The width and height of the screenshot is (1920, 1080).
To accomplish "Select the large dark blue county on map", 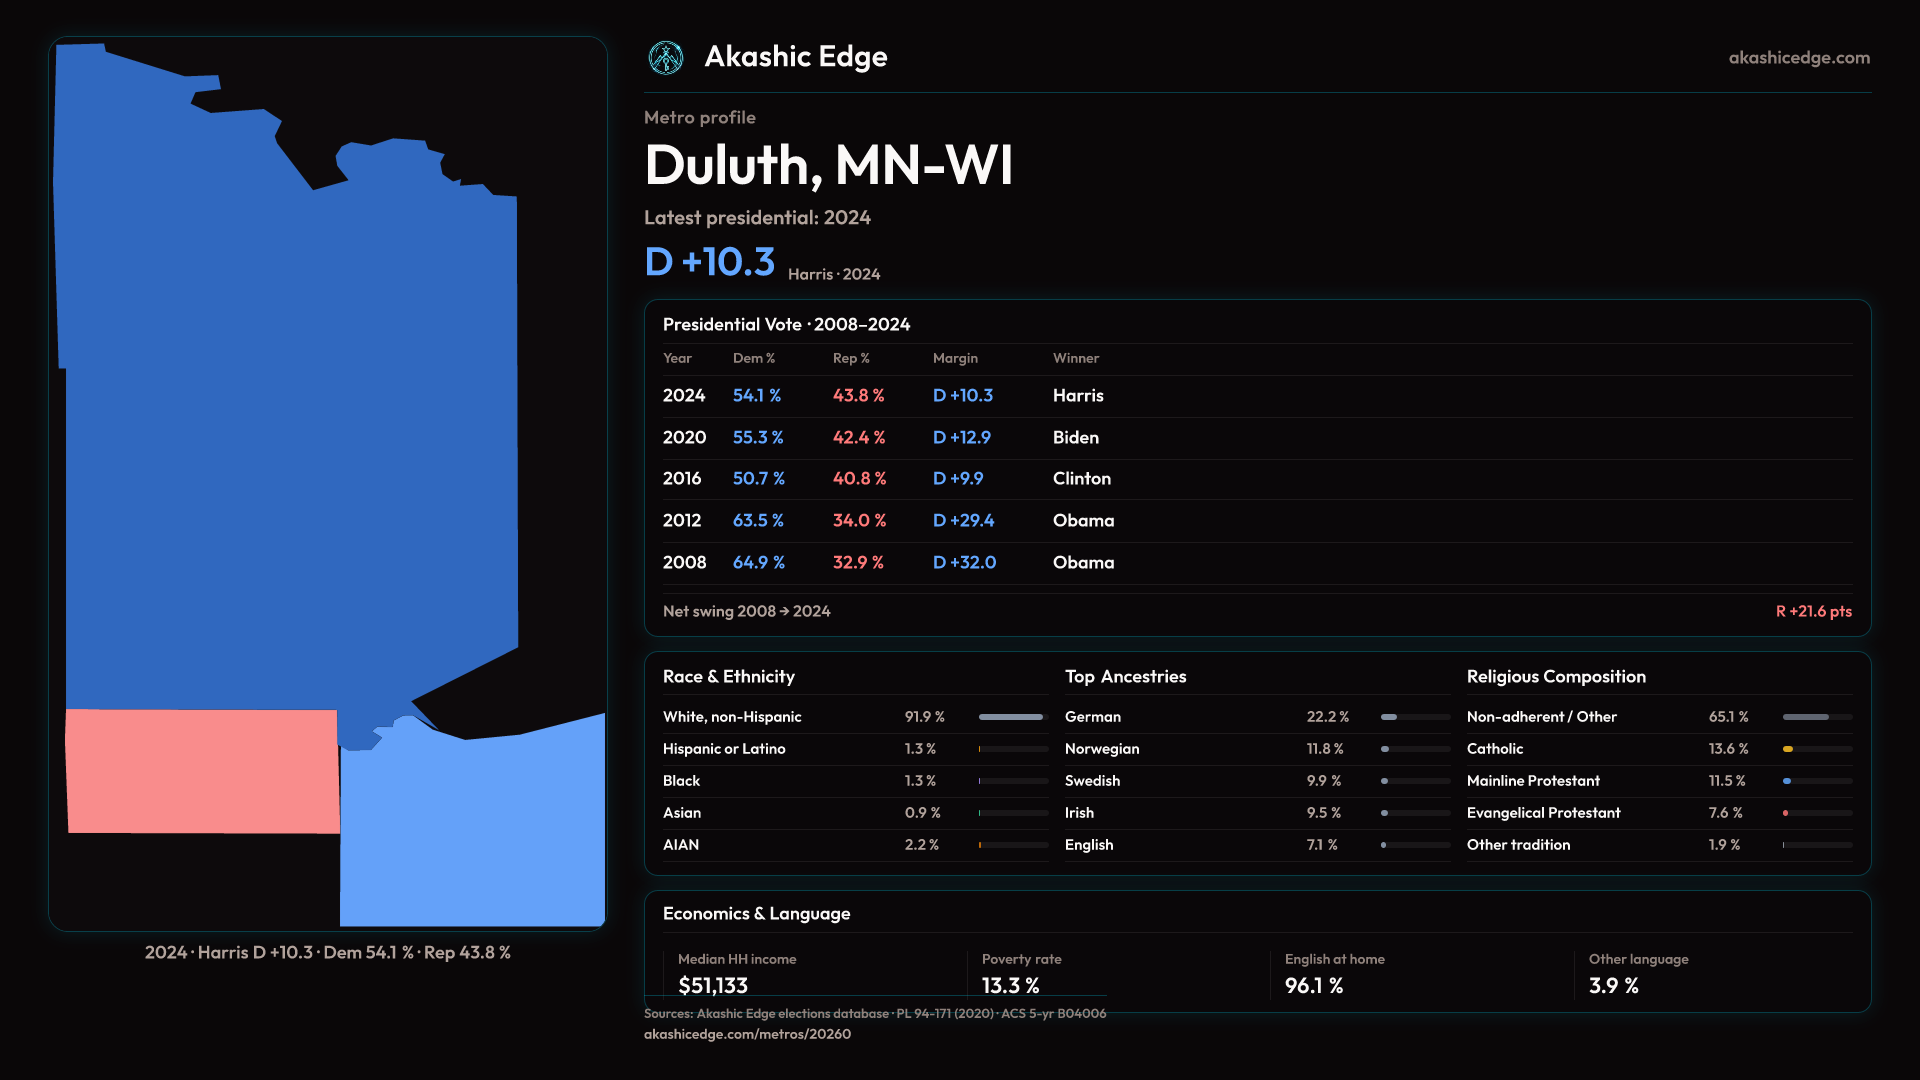I will [x=290, y=420].
